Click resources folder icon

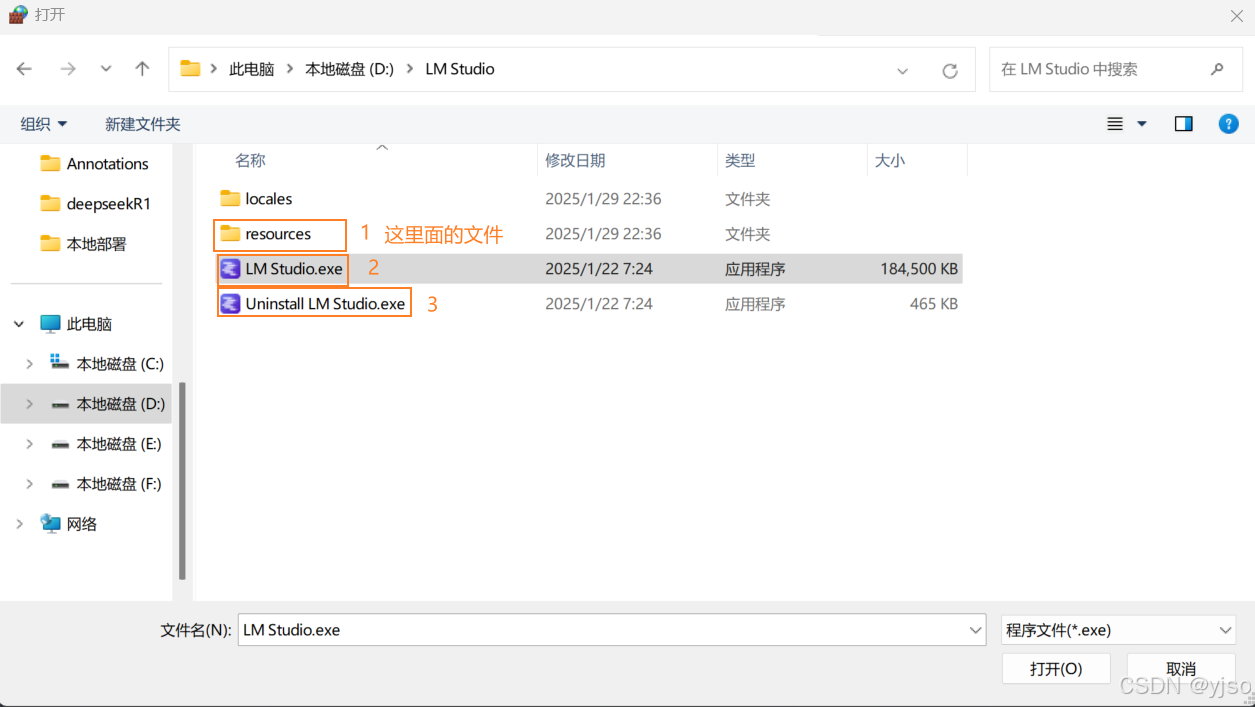[230, 234]
